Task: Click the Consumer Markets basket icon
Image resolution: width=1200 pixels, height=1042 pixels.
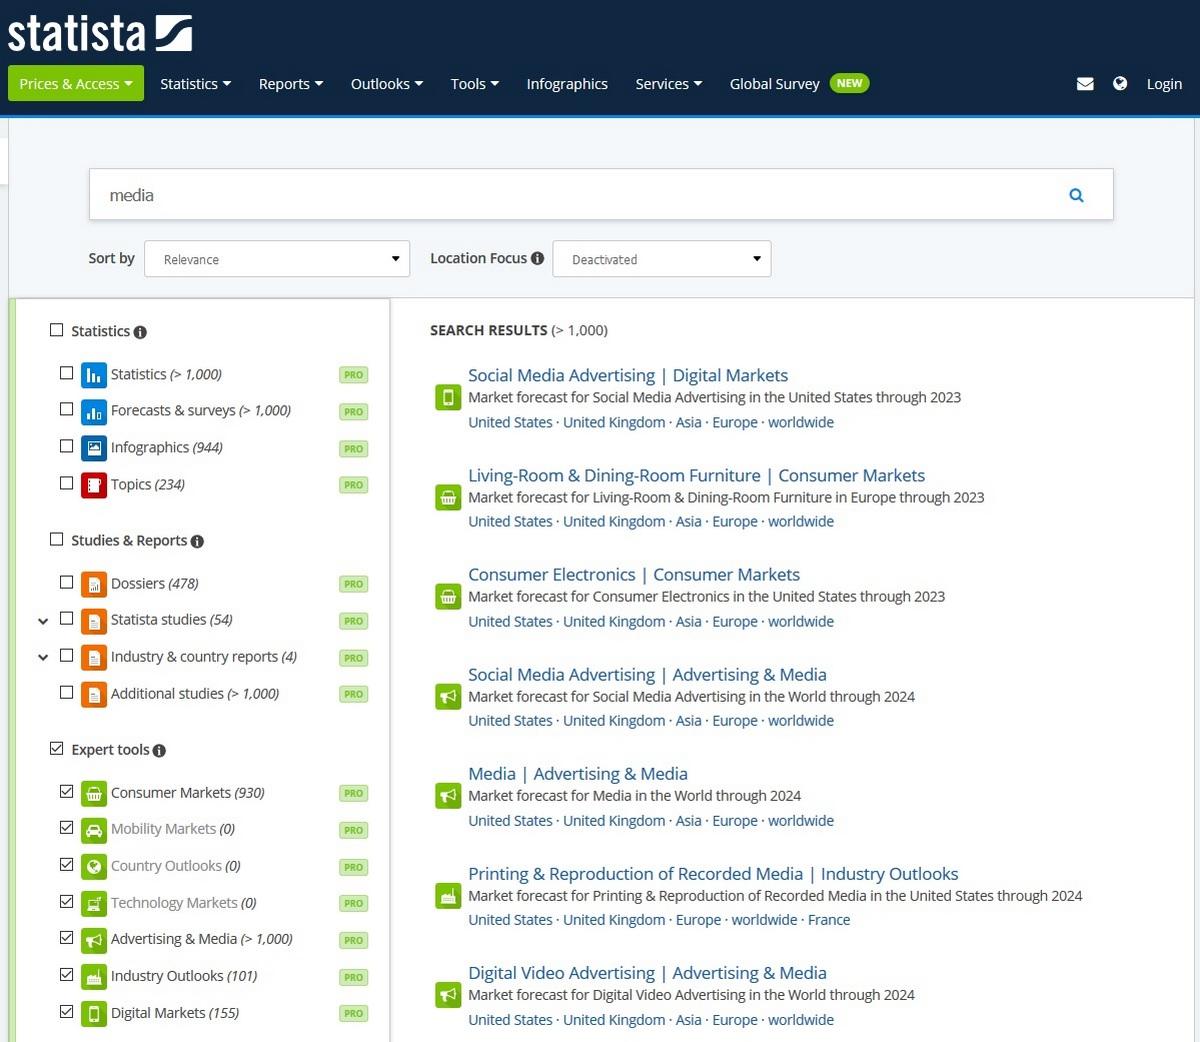Action: (x=93, y=793)
